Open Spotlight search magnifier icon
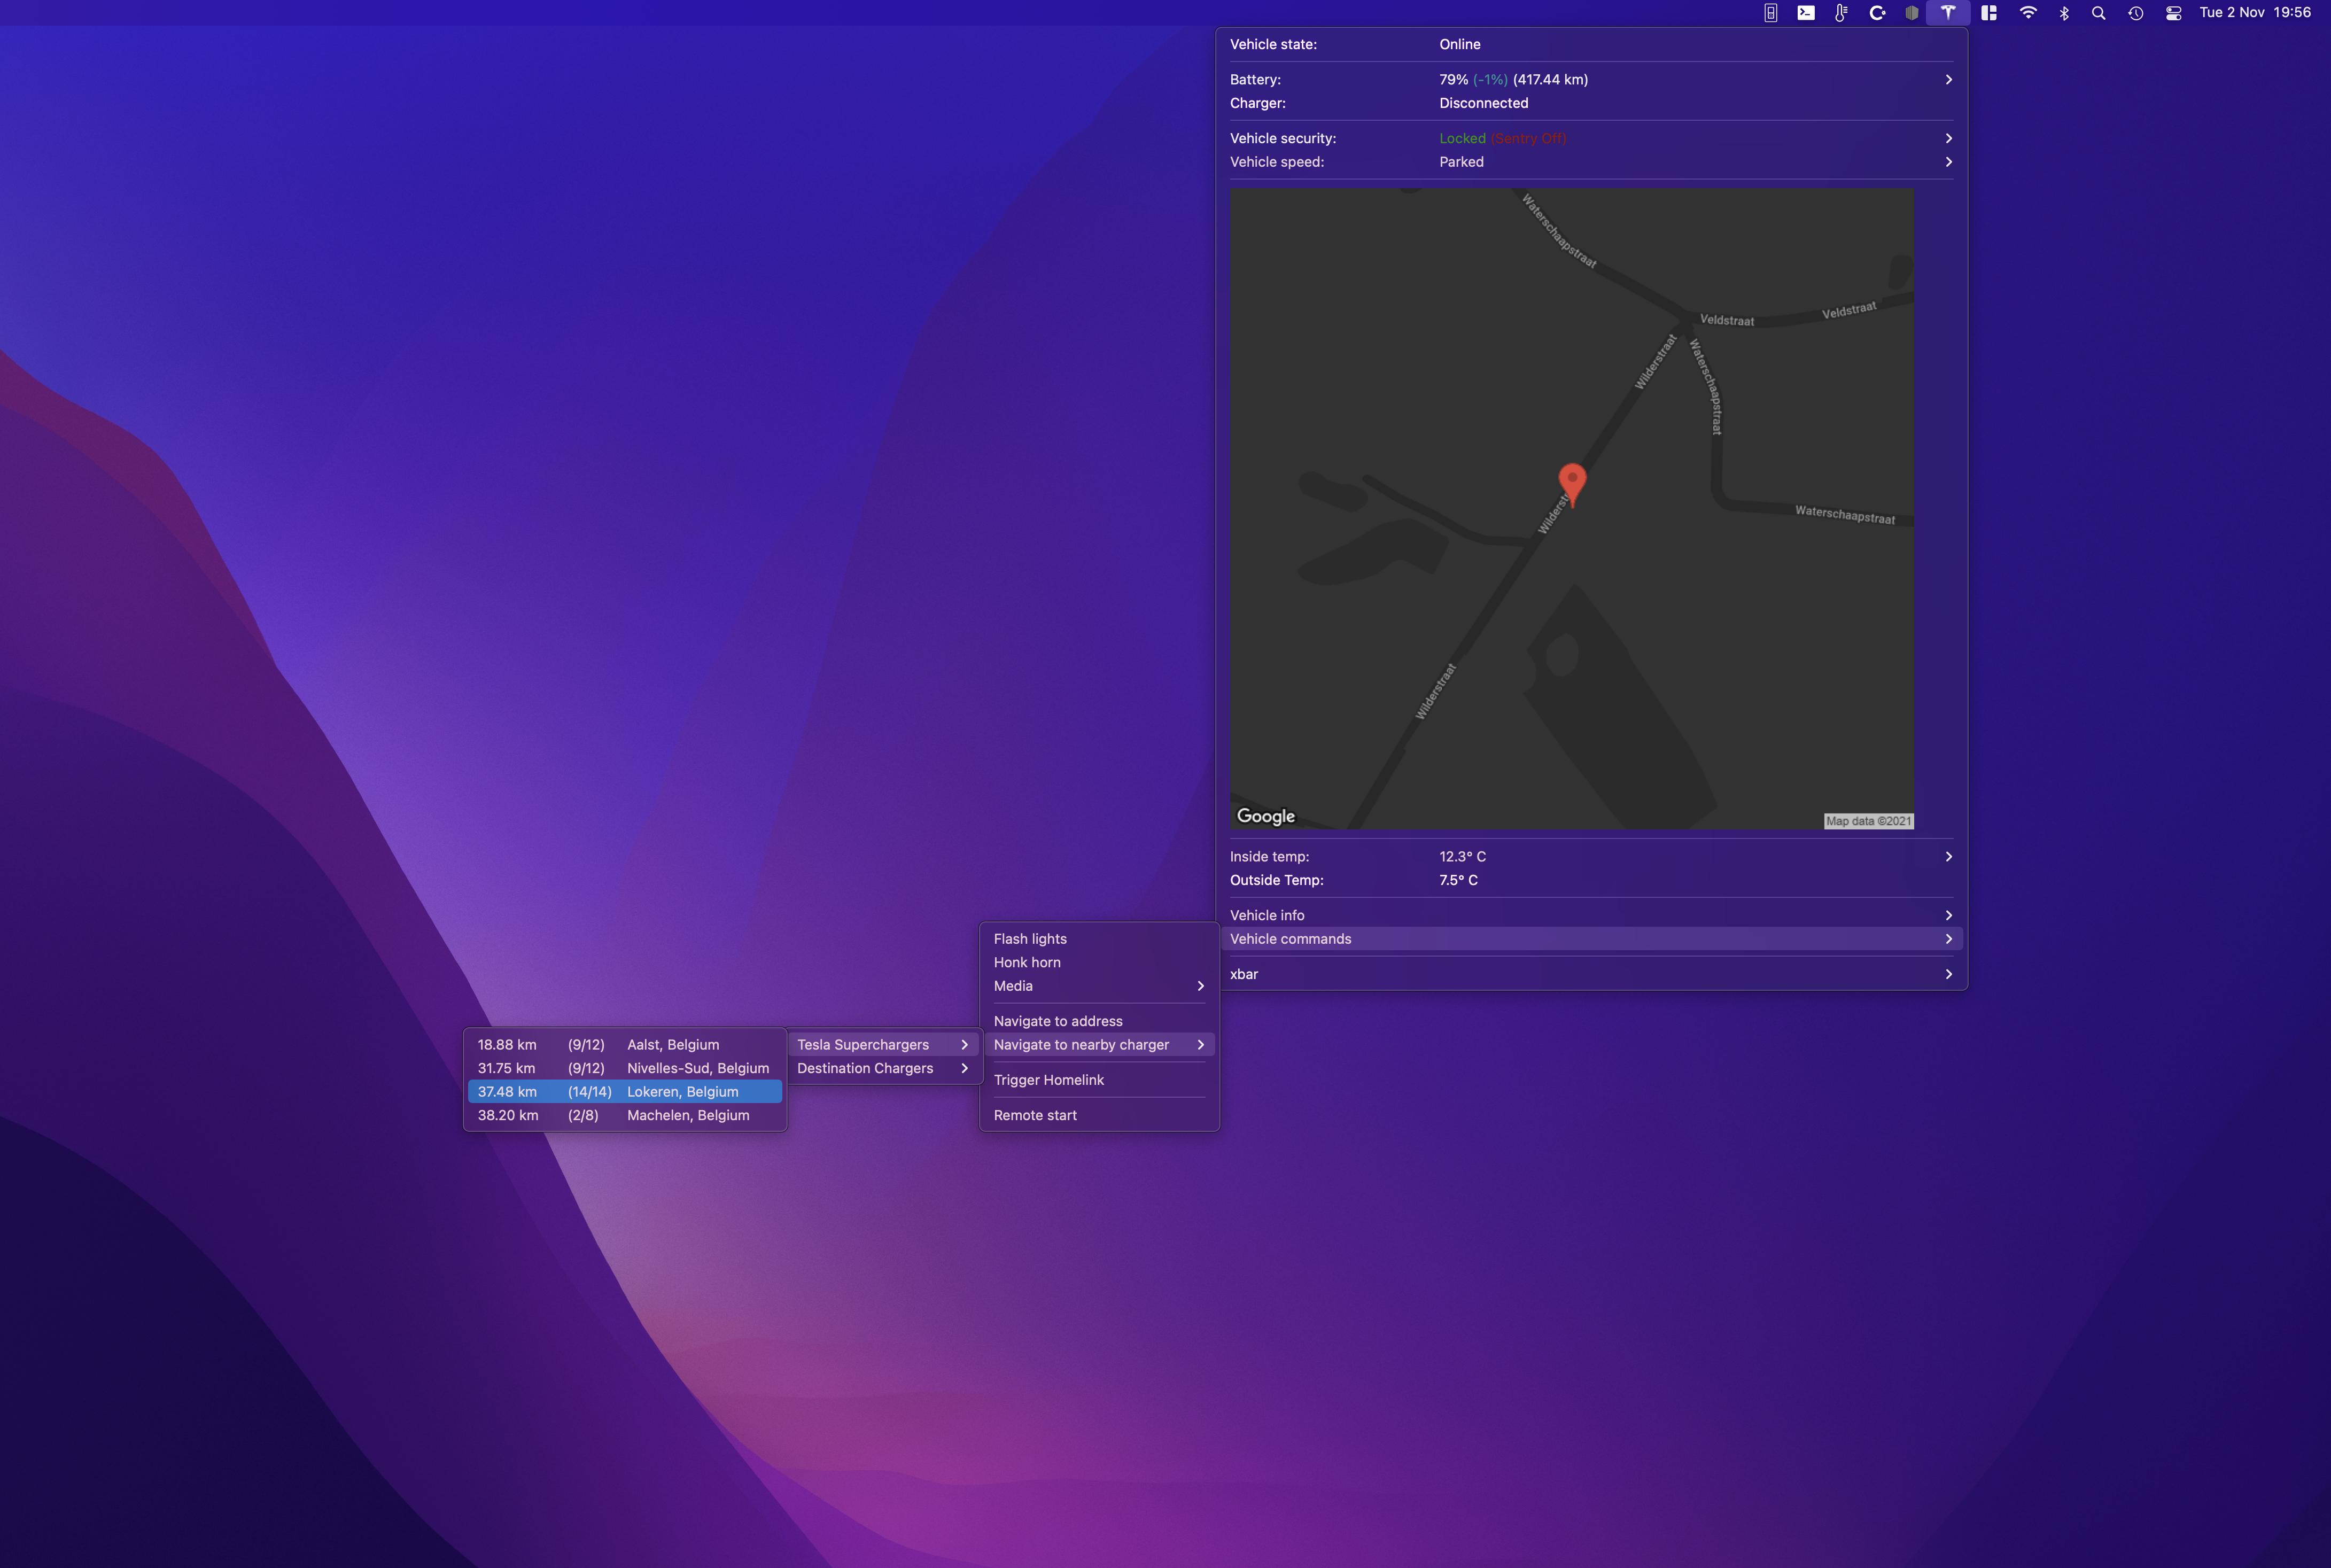Image resolution: width=2331 pixels, height=1568 pixels. (x=2099, y=13)
